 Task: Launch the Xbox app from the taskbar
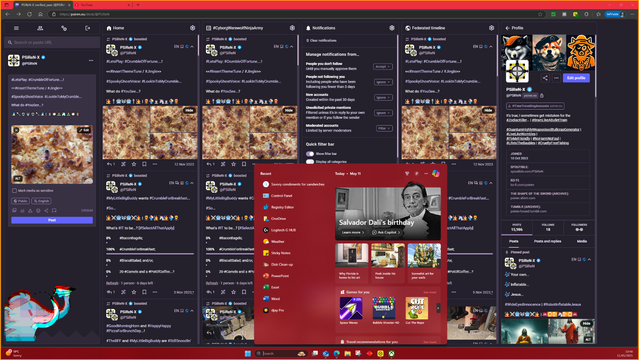[391, 353]
